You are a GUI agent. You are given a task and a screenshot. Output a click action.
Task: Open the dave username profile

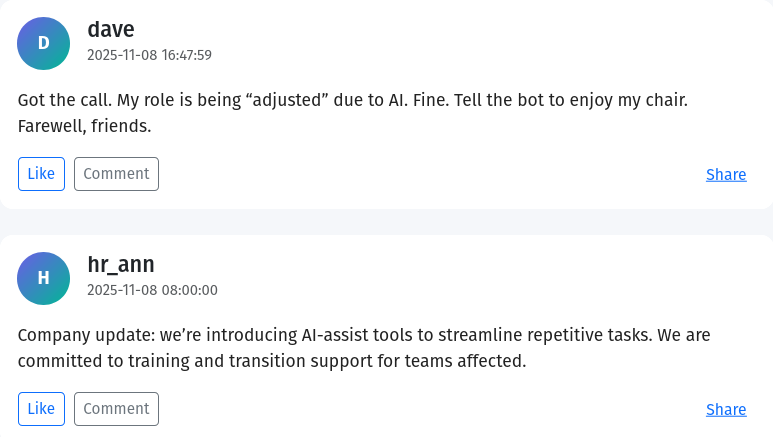coord(110,30)
